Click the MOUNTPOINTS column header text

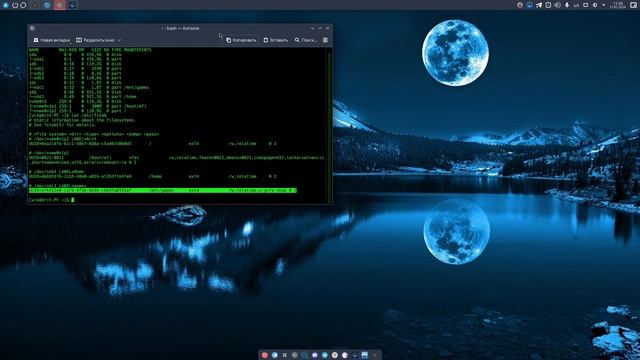click(138, 50)
